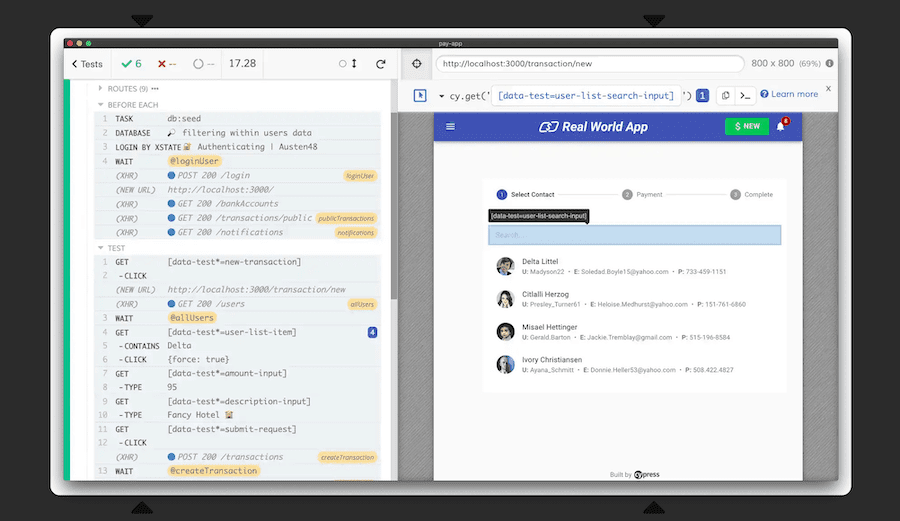
Task: Collapse the TEST section
Action: click(100, 248)
